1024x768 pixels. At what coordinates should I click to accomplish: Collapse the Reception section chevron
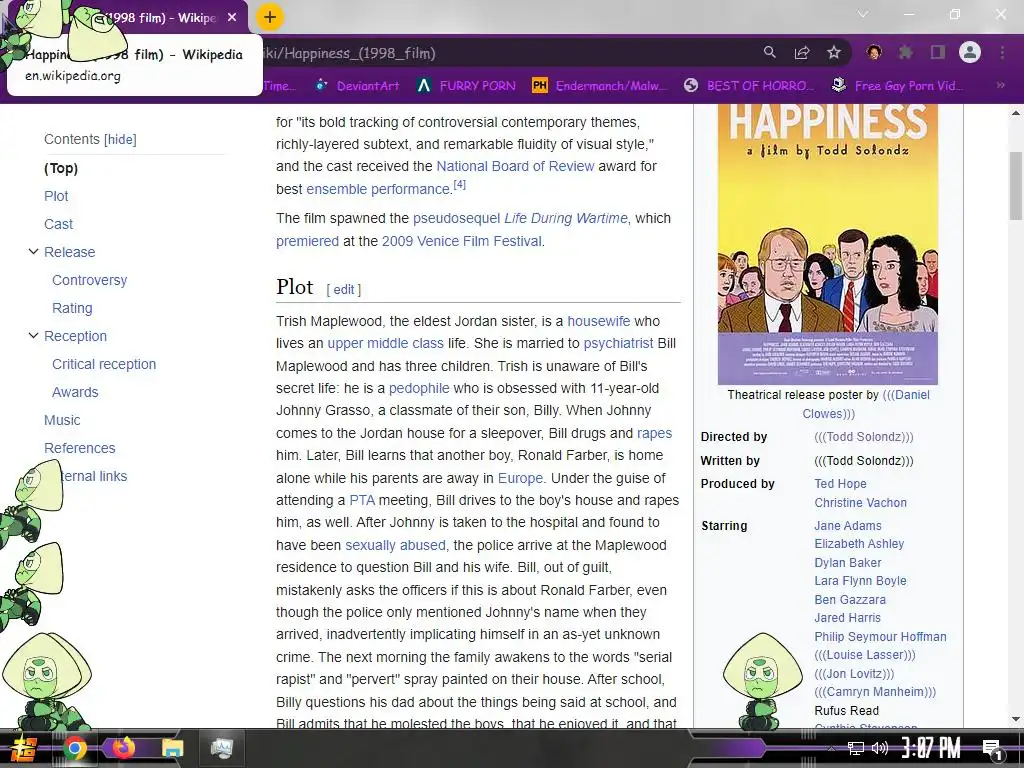pos(33,336)
